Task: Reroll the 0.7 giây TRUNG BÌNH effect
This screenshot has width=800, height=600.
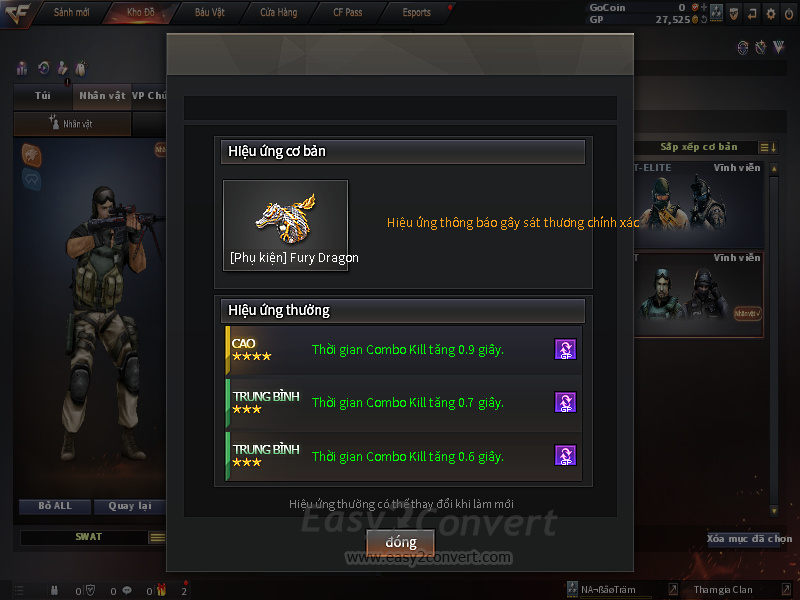Action: 565,402
